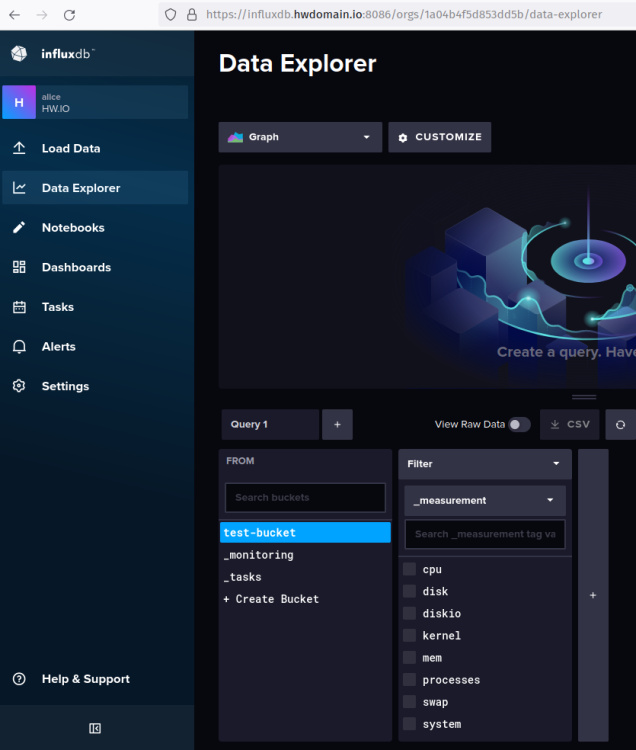Check the cpu measurement checkbox
This screenshot has height=750, width=636.
pyautogui.click(x=409, y=570)
